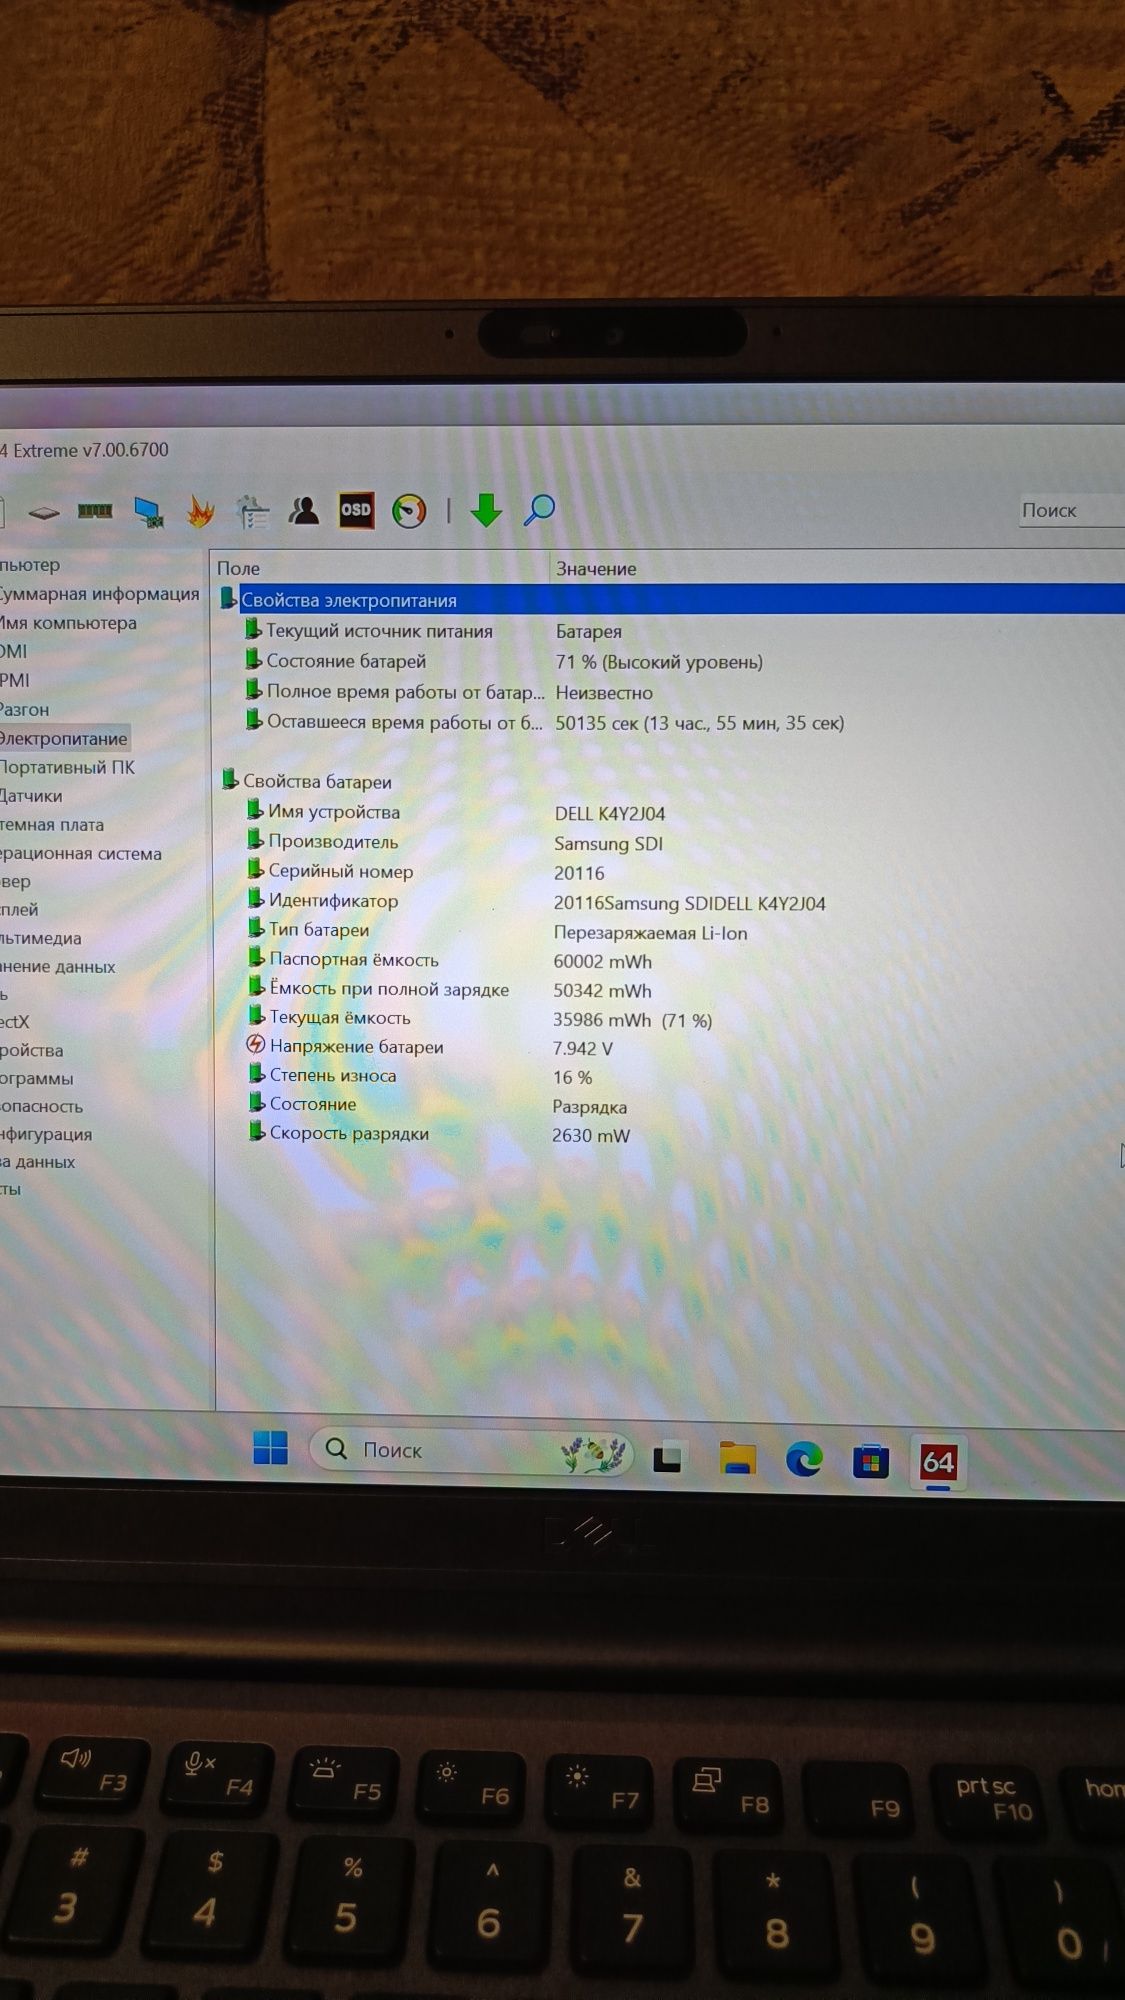The width and height of the screenshot is (1125, 2000).
Task: Click the 2630 mW value
Action: 591,1135
